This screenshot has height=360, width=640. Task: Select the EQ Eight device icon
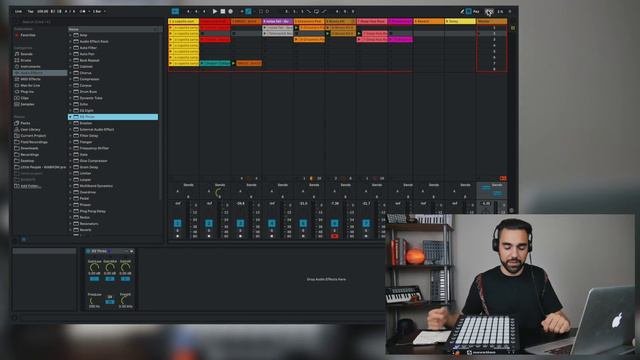point(76,111)
